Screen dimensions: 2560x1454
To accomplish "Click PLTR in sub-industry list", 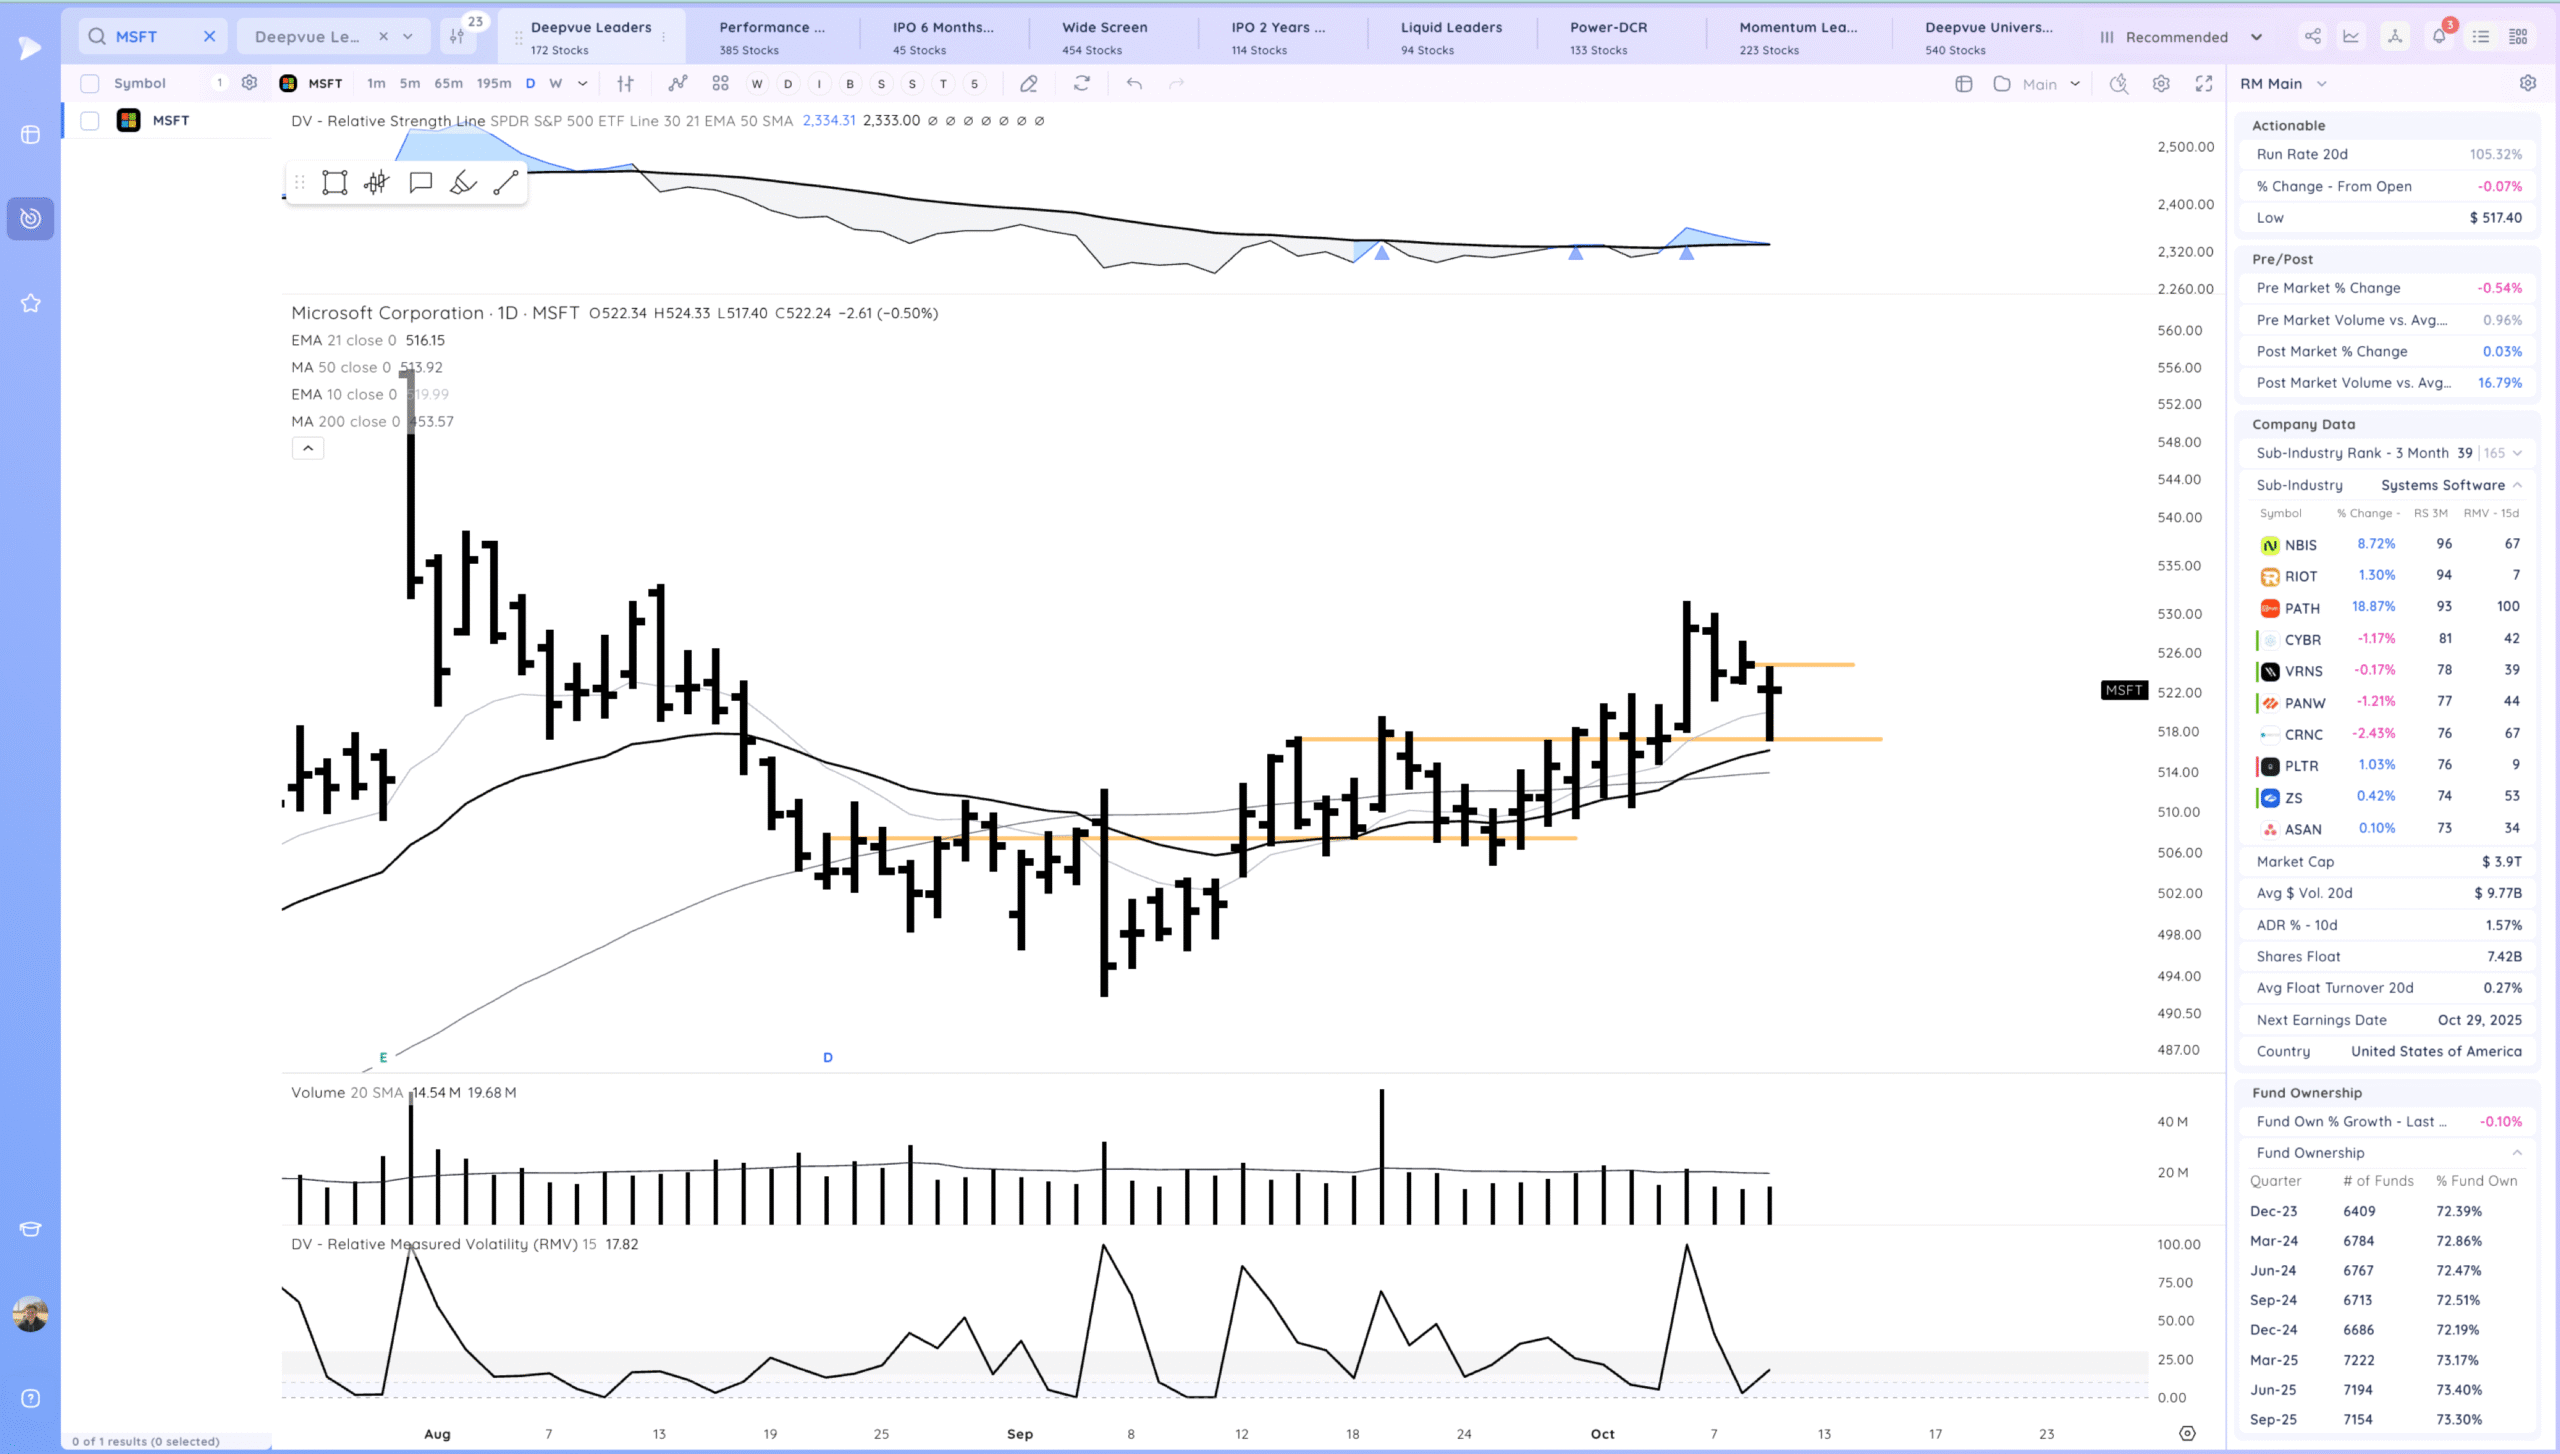I will pos(2301,766).
